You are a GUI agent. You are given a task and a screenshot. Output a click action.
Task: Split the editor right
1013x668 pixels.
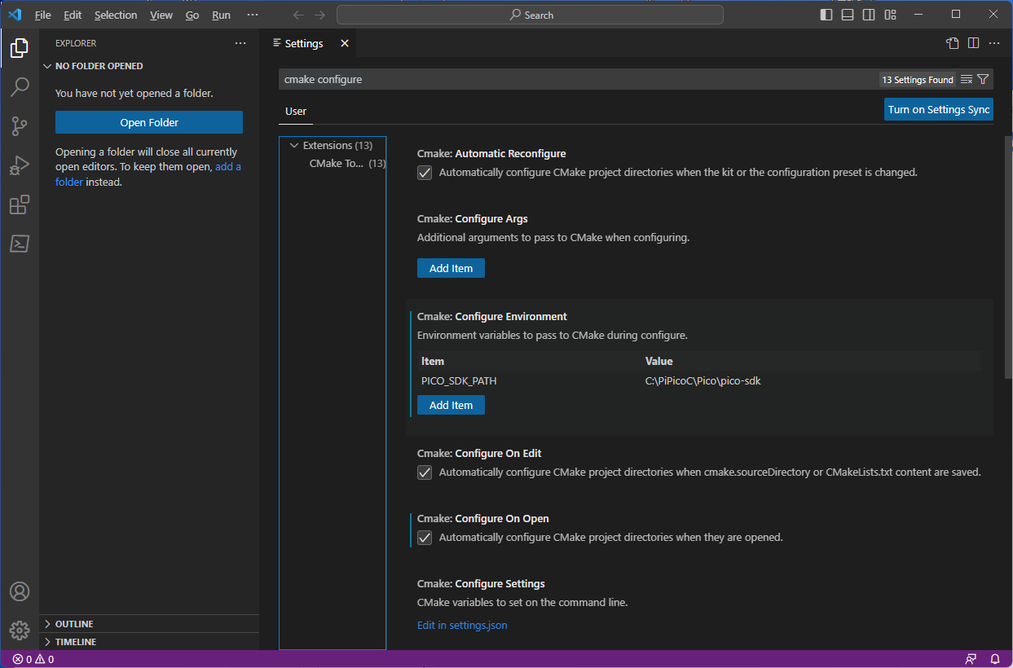974,43
